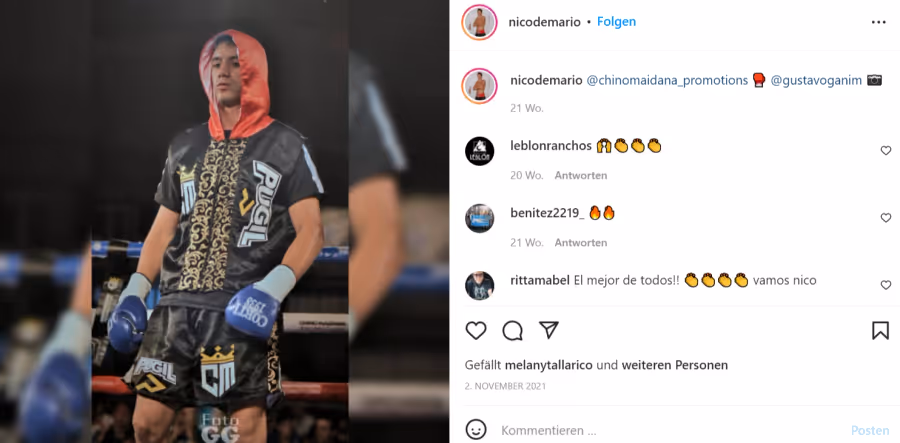Like rittamabel comment with small heart
This screenshot has width=900, height=443.
pos(886,285)
